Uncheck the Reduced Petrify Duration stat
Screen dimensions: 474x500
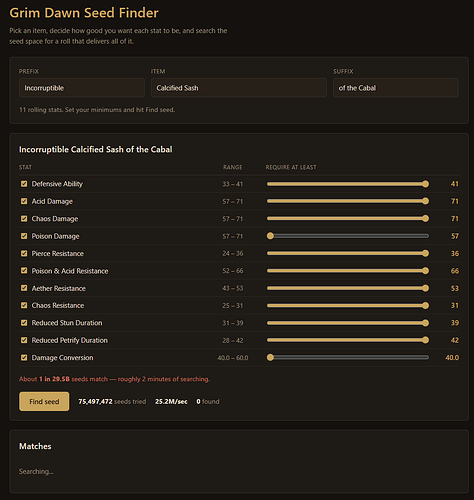tap(24, 340)
